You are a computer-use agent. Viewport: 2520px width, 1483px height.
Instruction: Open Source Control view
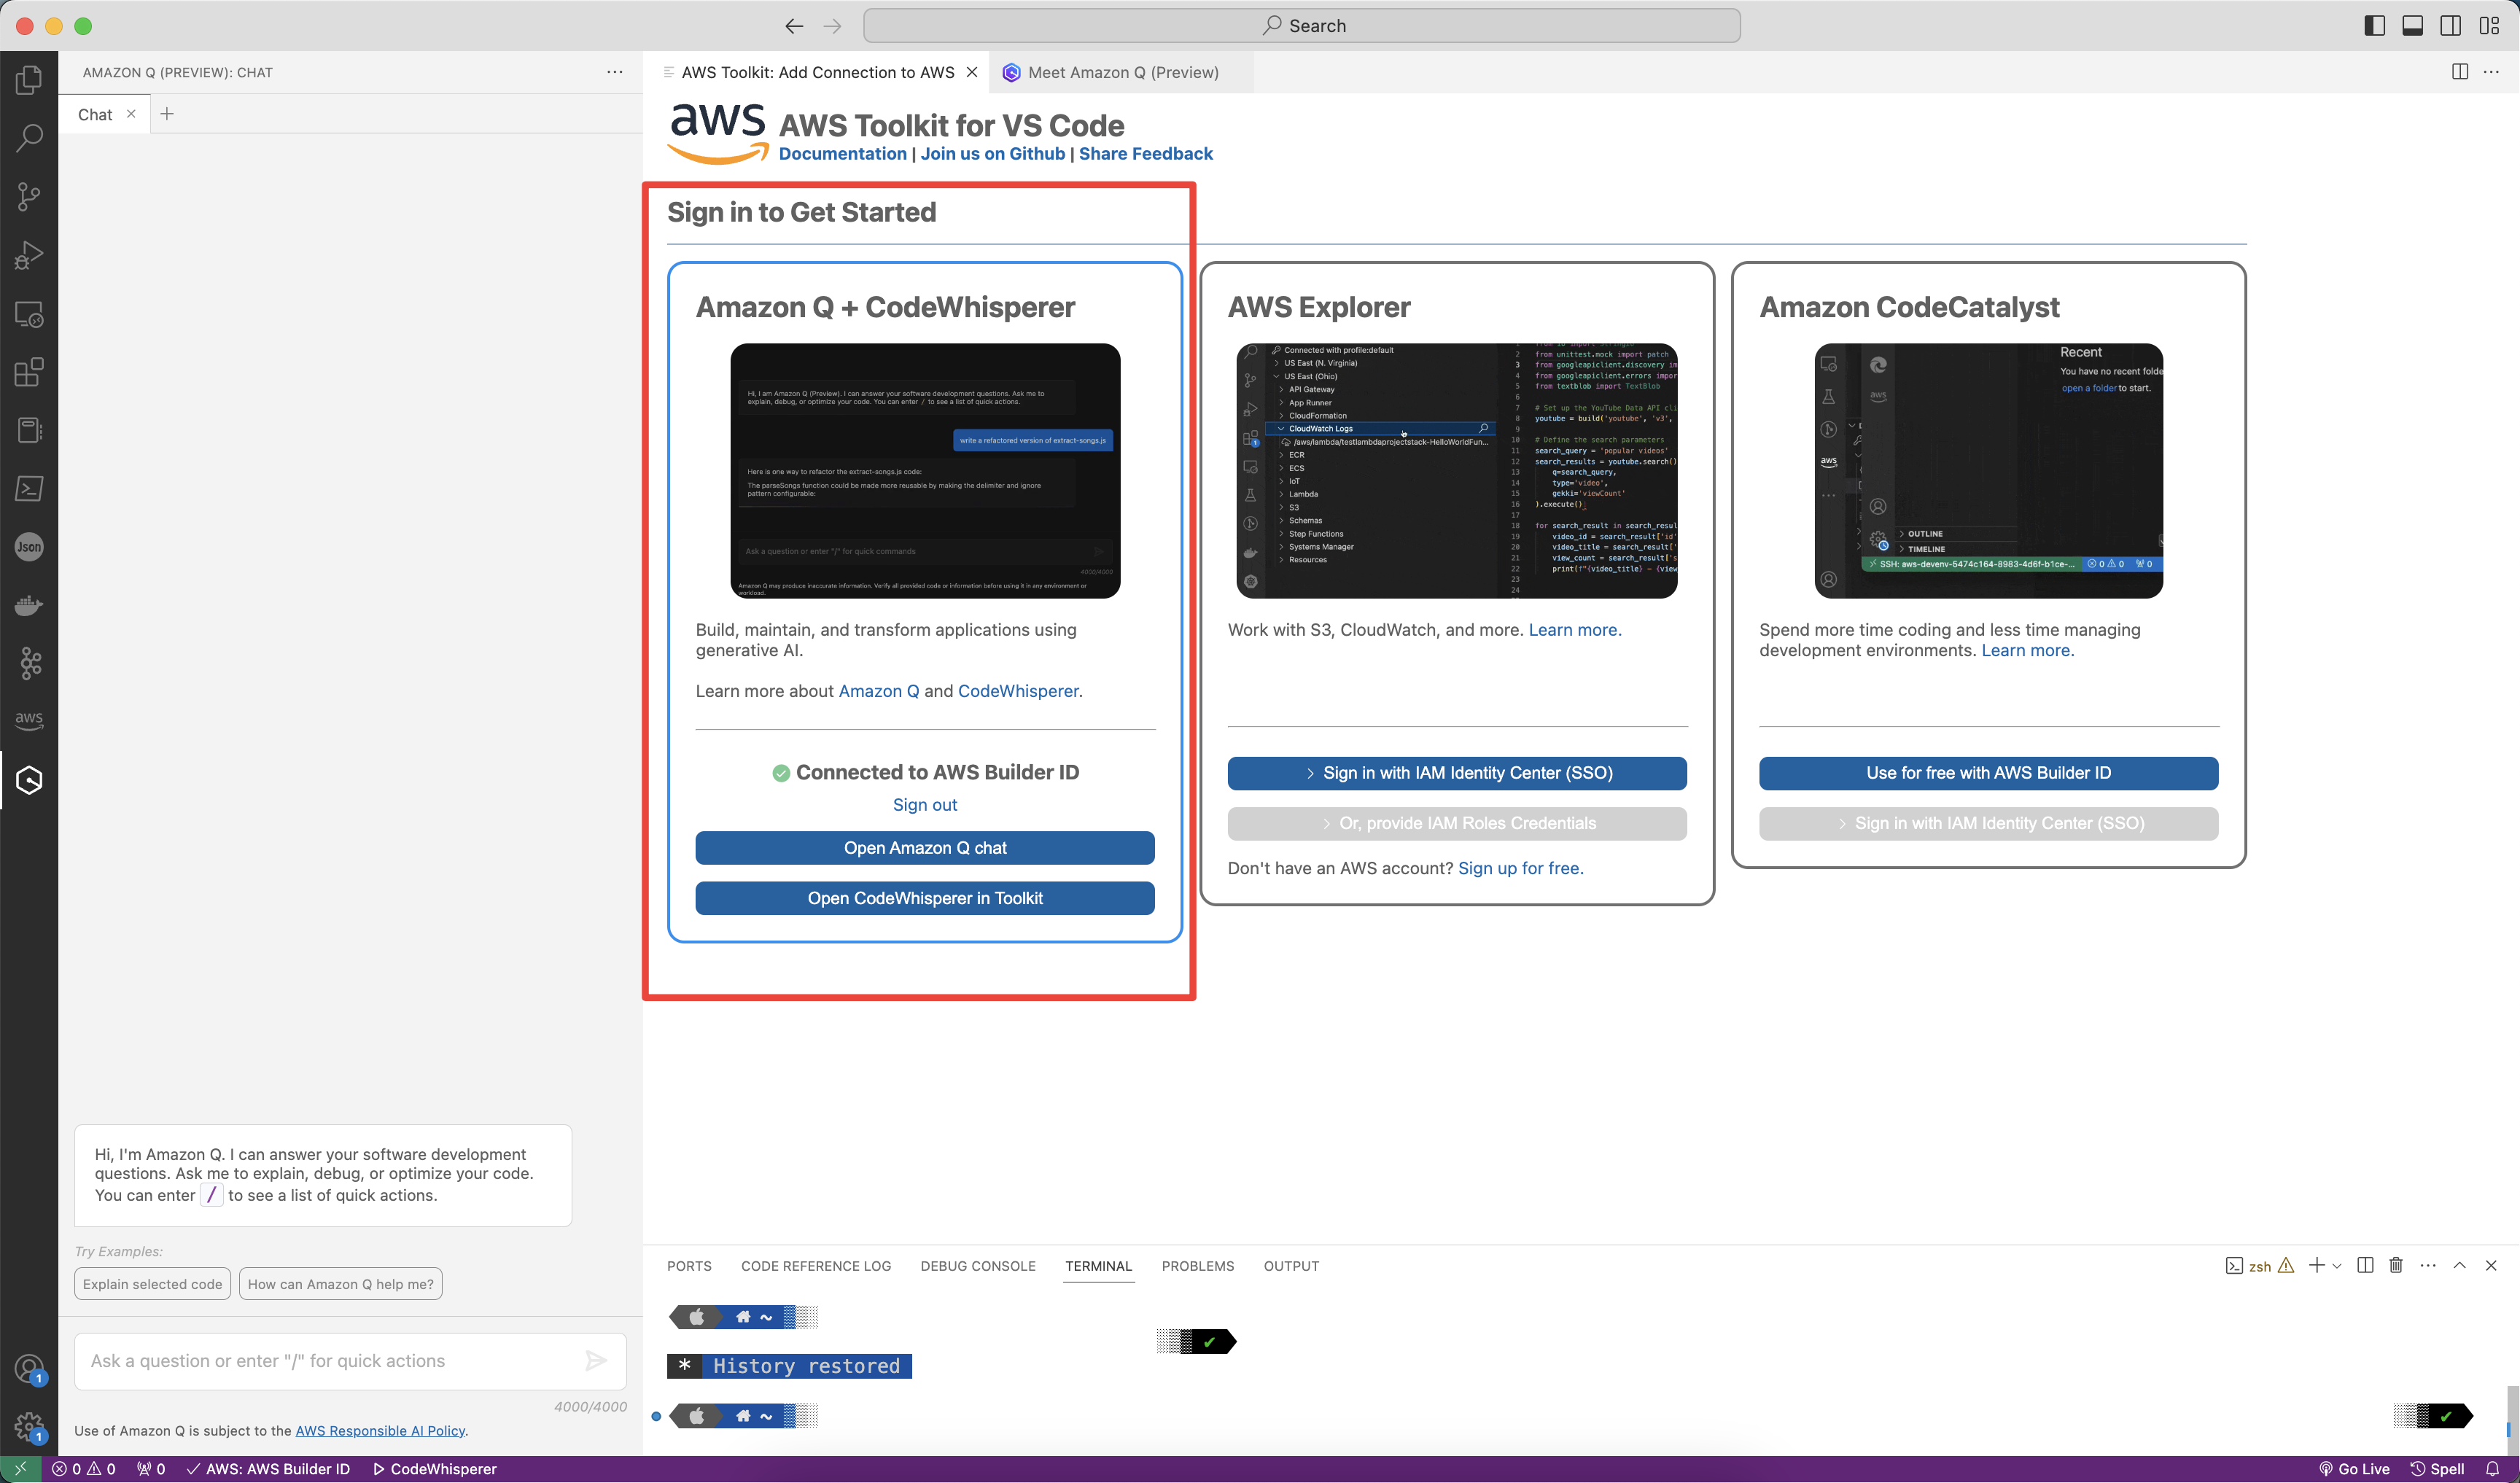click(x=29, y=196)
